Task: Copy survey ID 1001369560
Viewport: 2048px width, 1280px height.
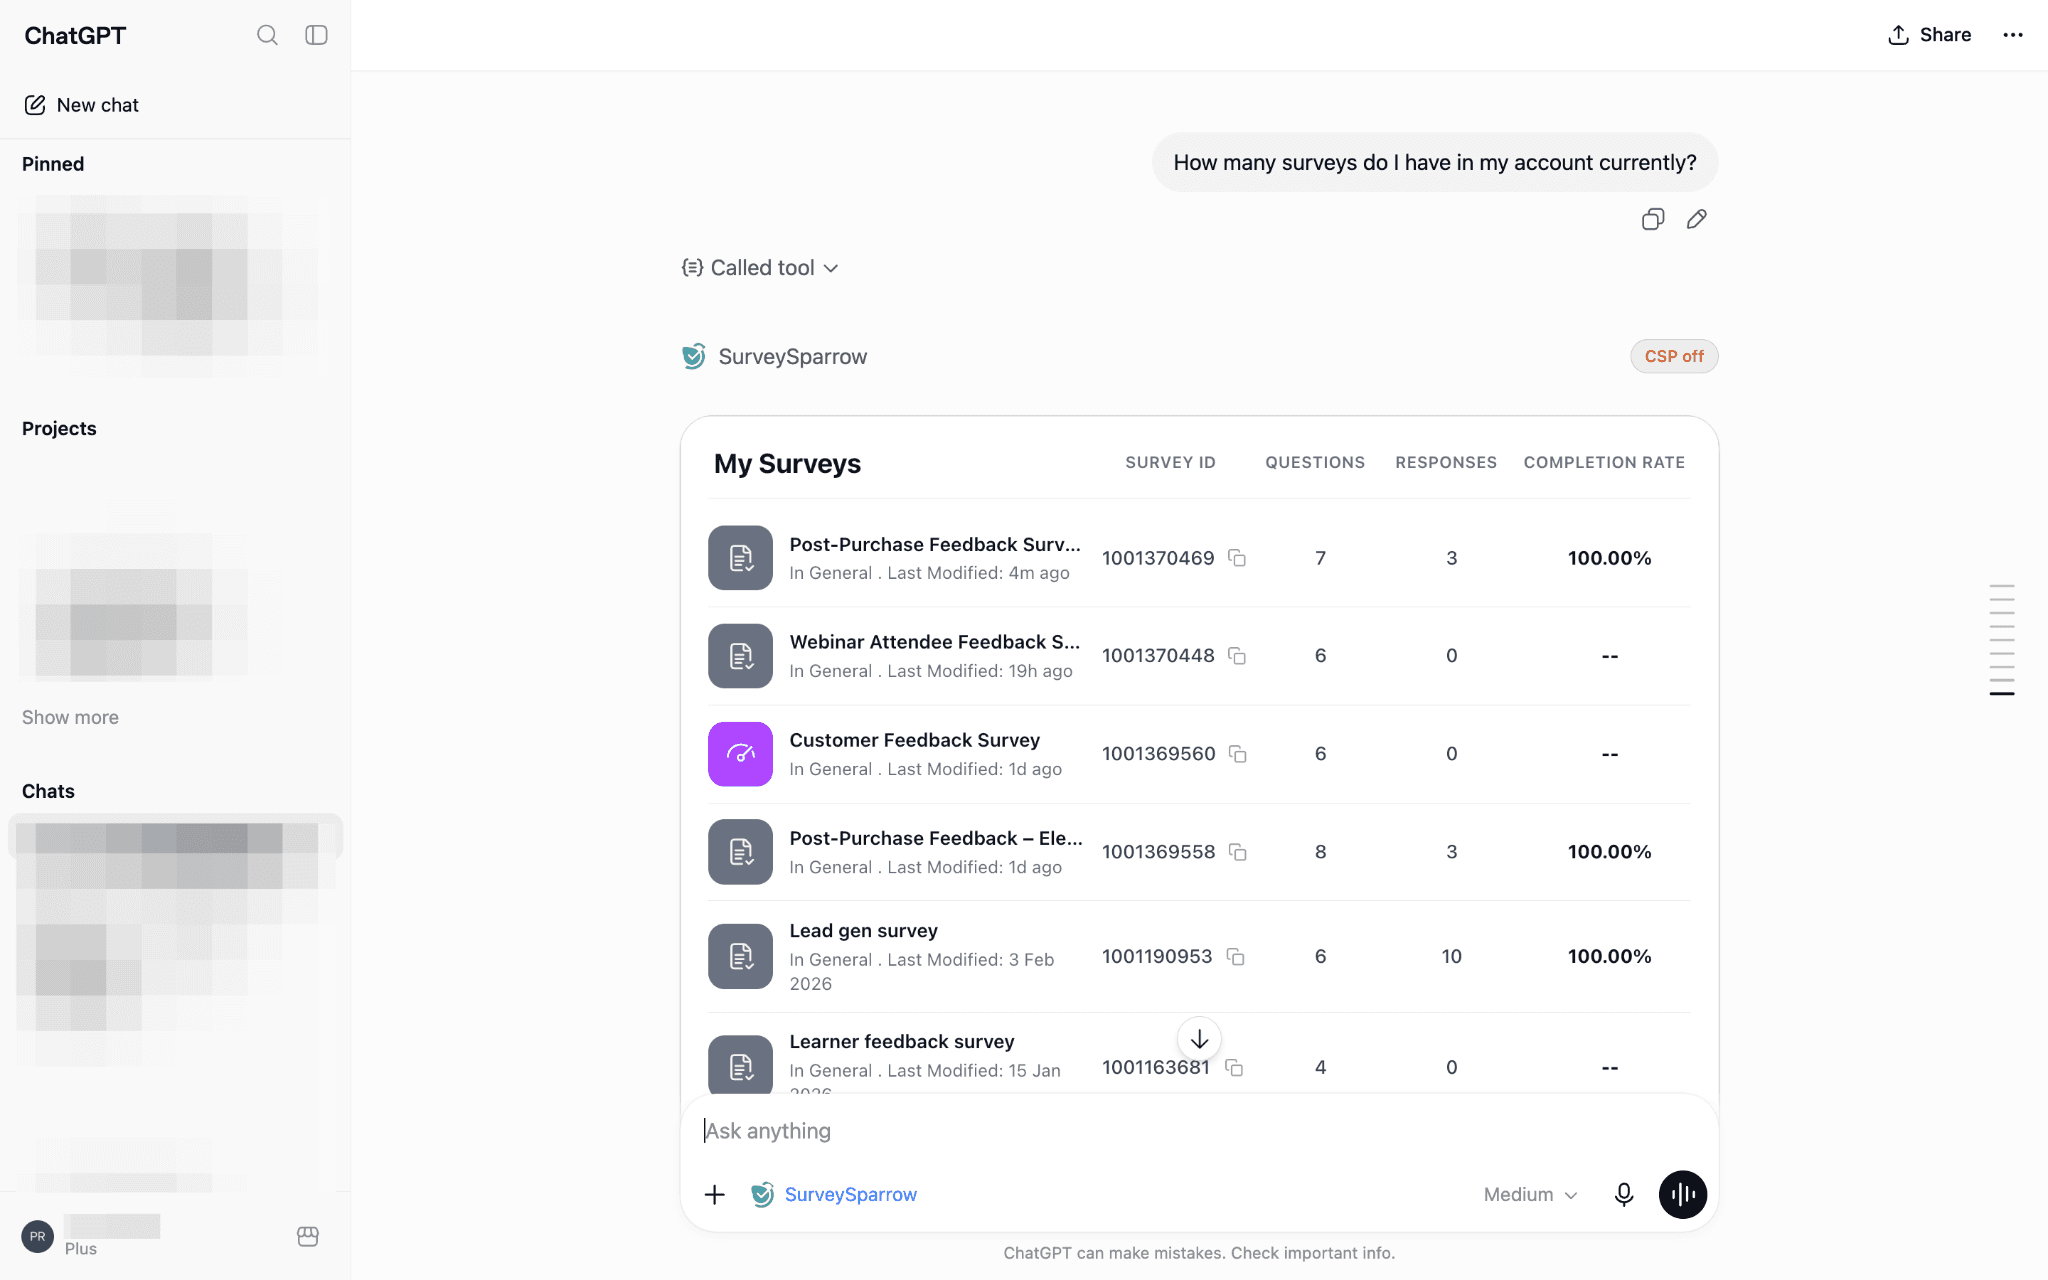Action: tap(1238, 754)
